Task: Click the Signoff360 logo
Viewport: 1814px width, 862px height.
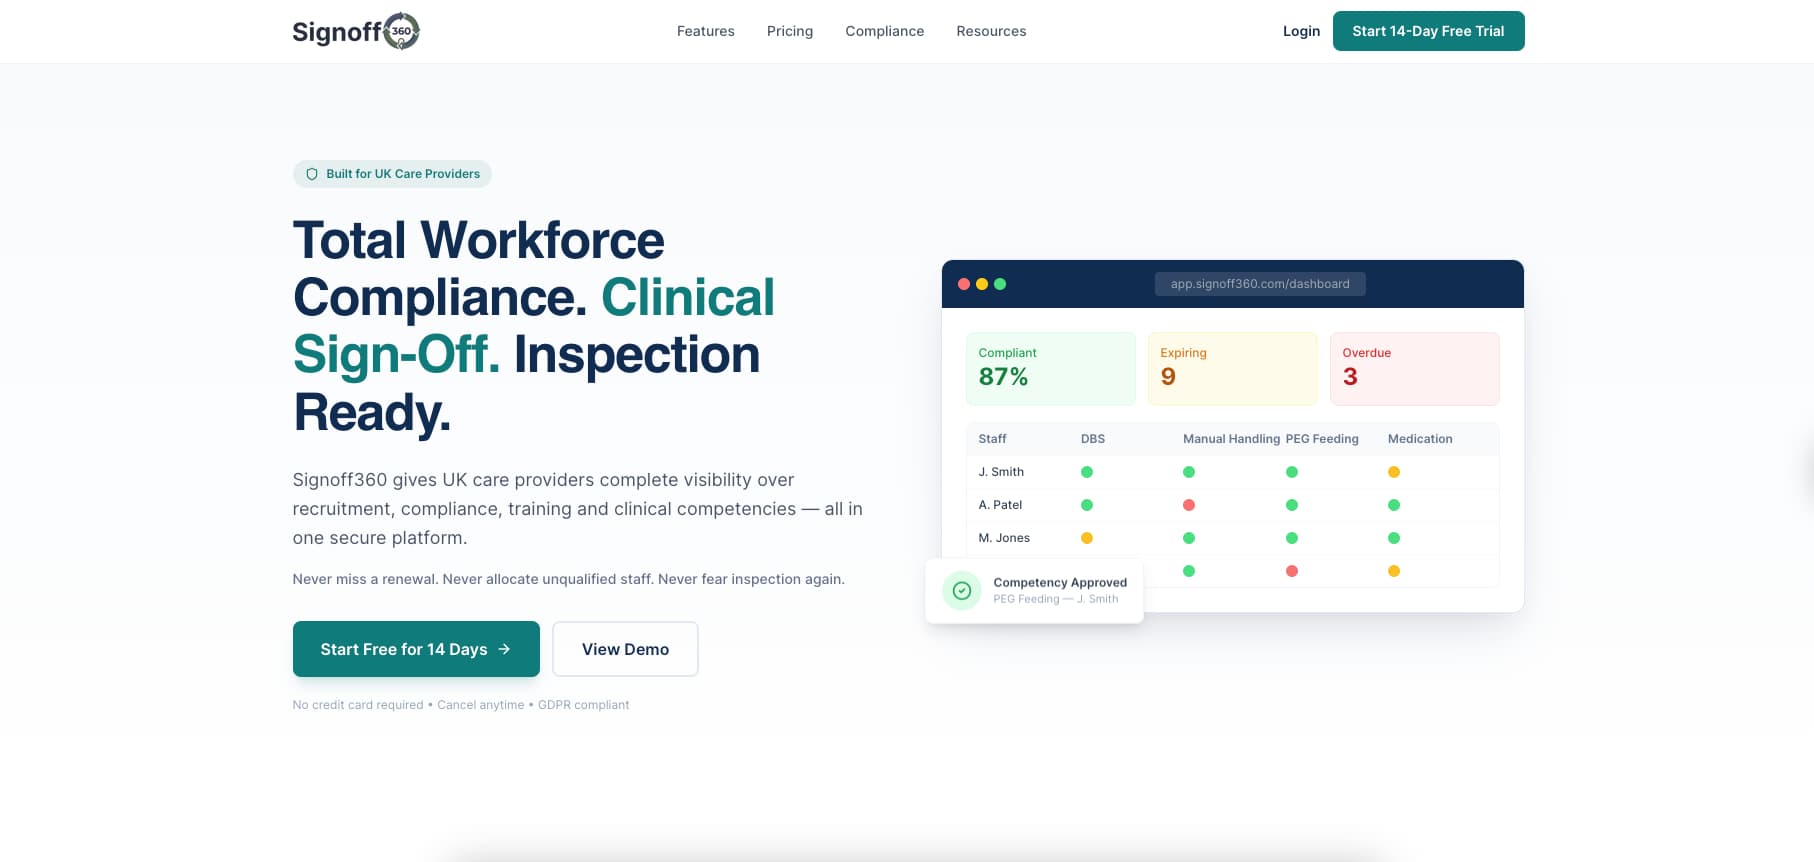Action: tap(355, 31)
